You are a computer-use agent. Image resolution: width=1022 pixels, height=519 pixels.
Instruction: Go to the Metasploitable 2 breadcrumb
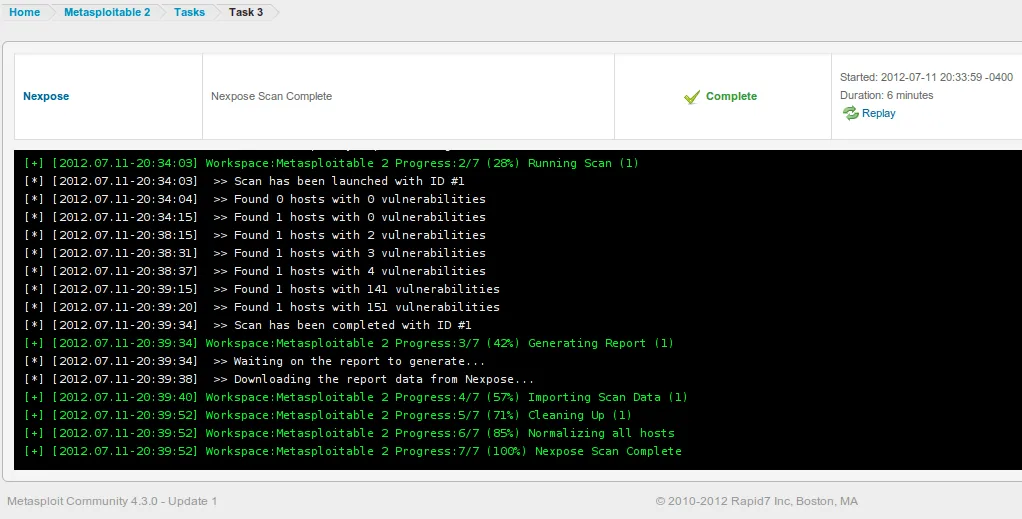[107, 12]
